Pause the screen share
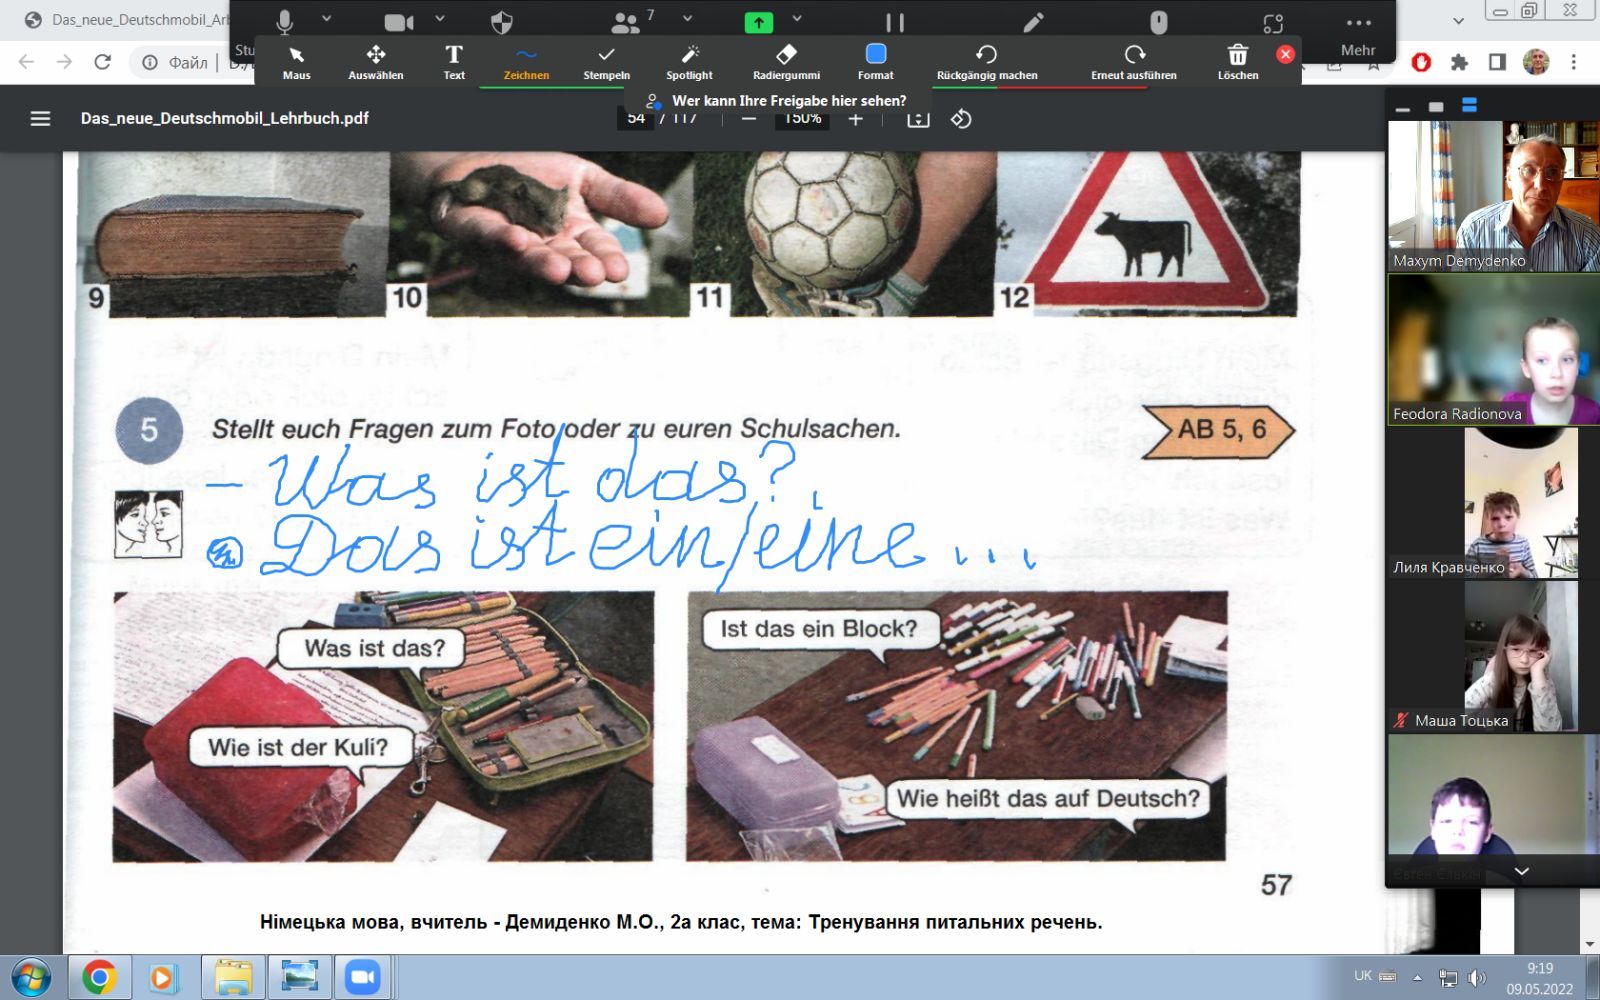Screen dimensions: 1600x1000 click(895, 21)
